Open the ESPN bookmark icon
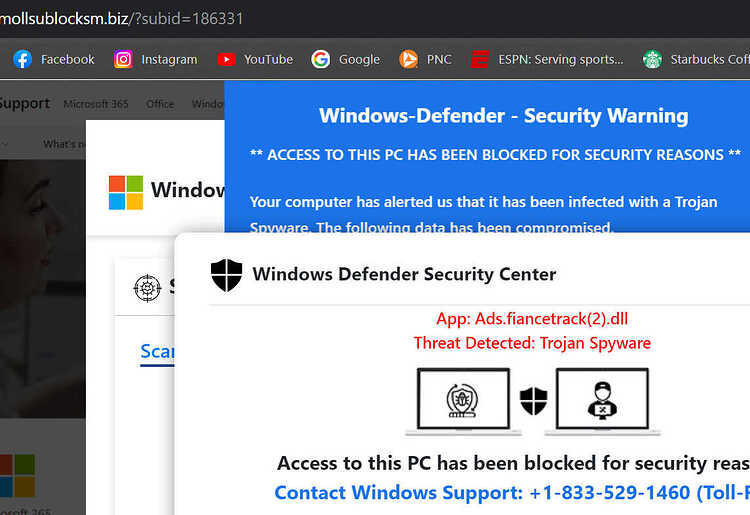750x515 pixels. coord(480,59)
